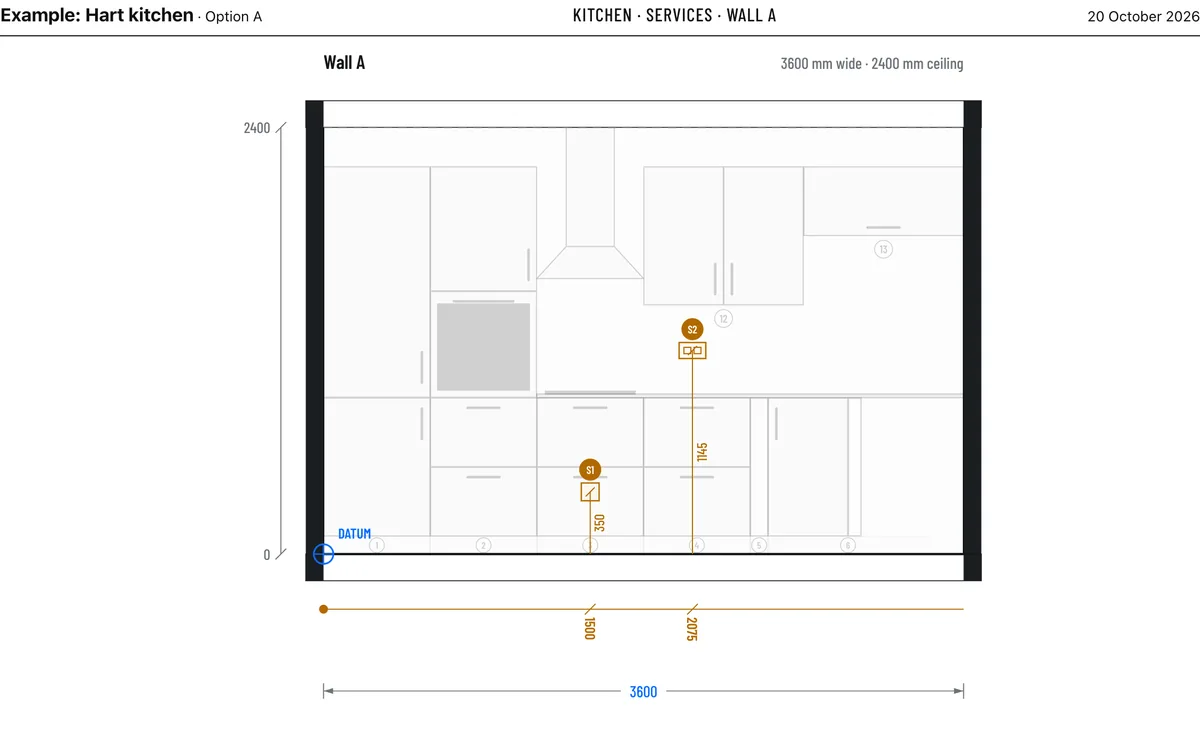This screenshot has width=1200, height=732.
Task: Click the single socket symbol below S1
Action: pos(590,492)
